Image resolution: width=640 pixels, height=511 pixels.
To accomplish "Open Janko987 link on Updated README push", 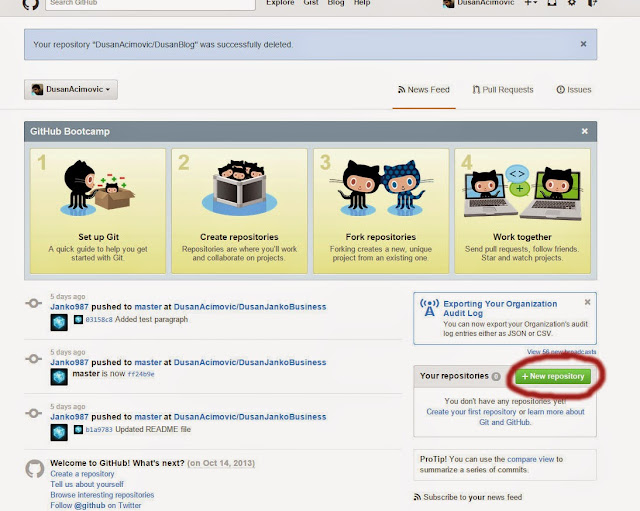I will click(69, 417).
